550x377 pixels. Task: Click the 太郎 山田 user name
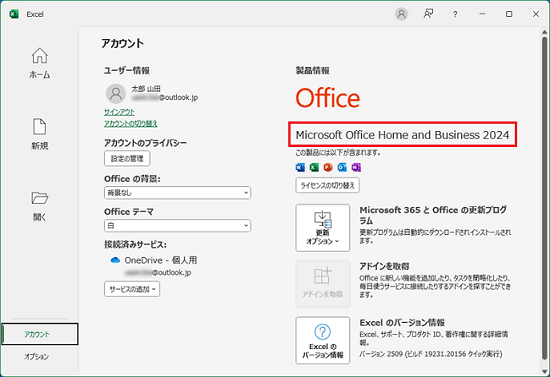coord(146,89)
